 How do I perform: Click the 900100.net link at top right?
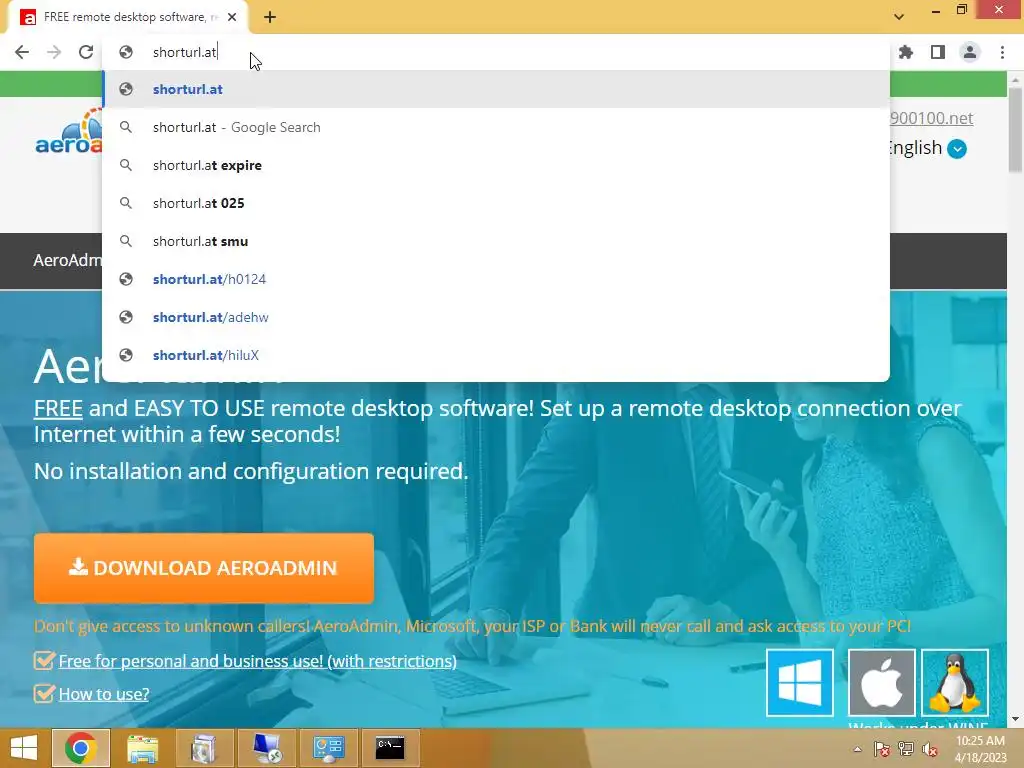[x=931, y=118]
